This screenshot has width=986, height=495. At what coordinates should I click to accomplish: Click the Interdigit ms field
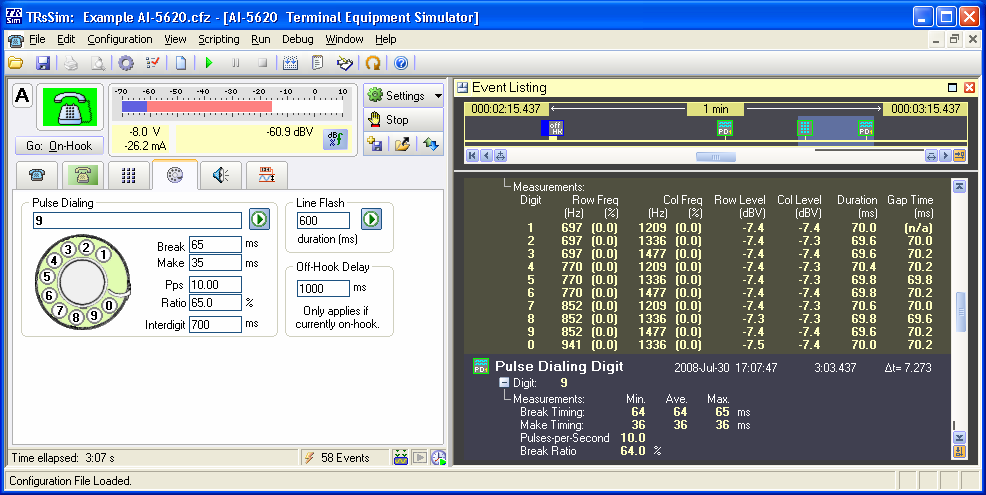click(x=215, y=325)
